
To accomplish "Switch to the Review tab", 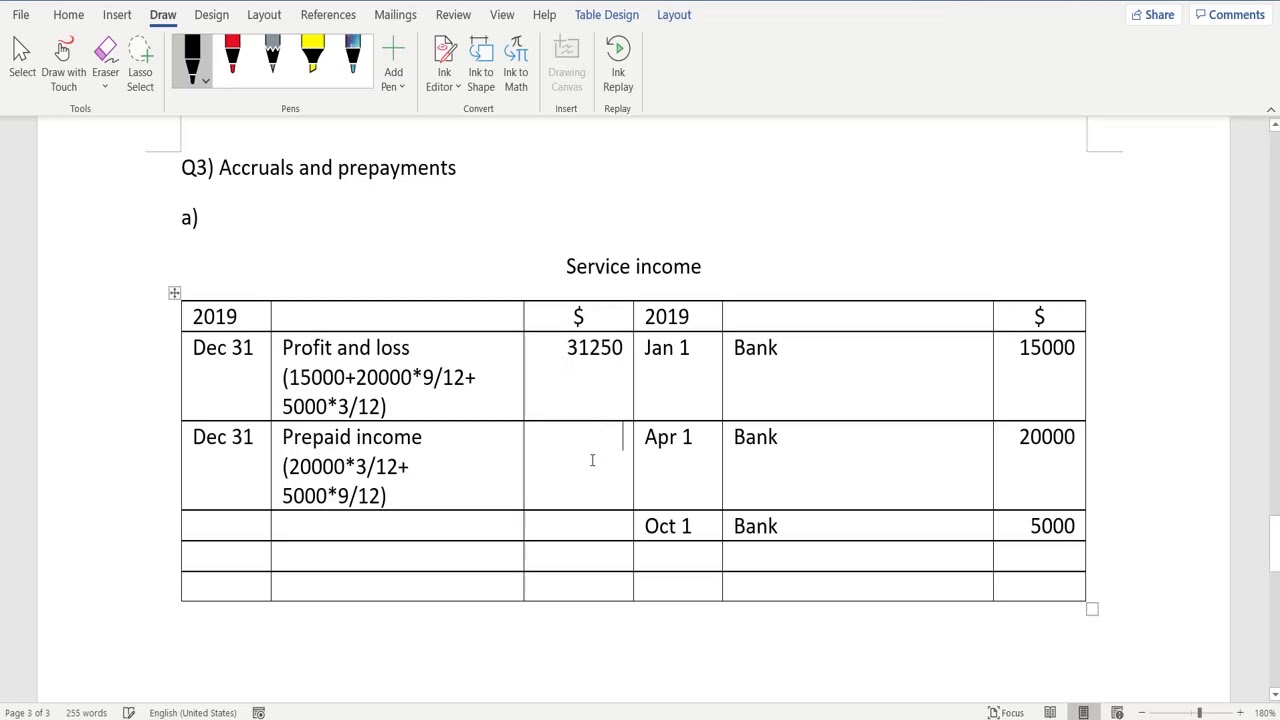I will tap(453, 15).
